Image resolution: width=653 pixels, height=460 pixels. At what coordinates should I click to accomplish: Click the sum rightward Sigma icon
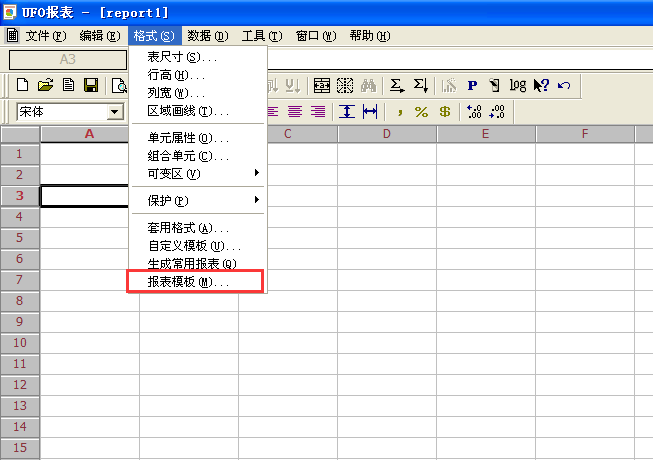pos(396,85)
